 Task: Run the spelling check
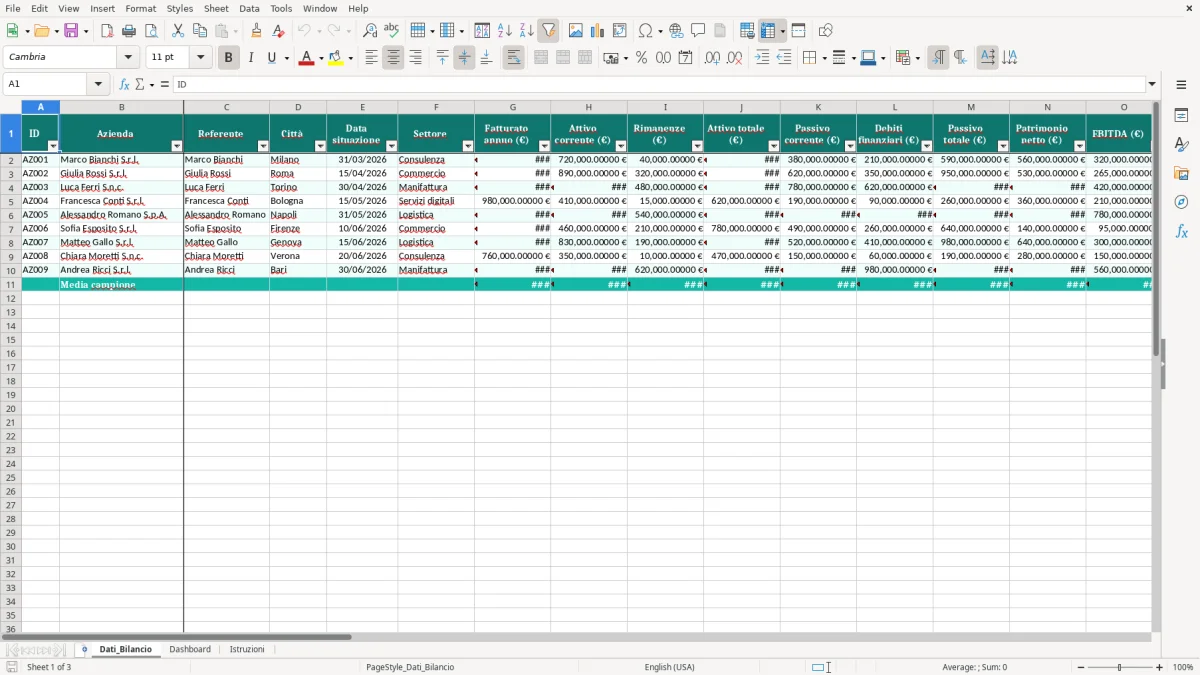(392, 31)
